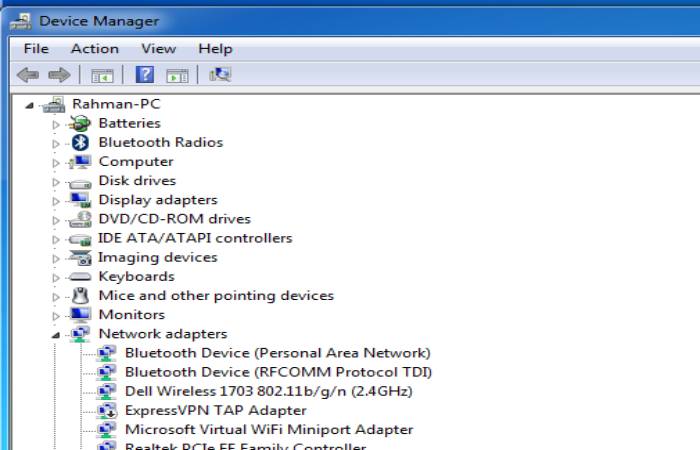Select Mice and other pointing devices label

coord(216,296)
